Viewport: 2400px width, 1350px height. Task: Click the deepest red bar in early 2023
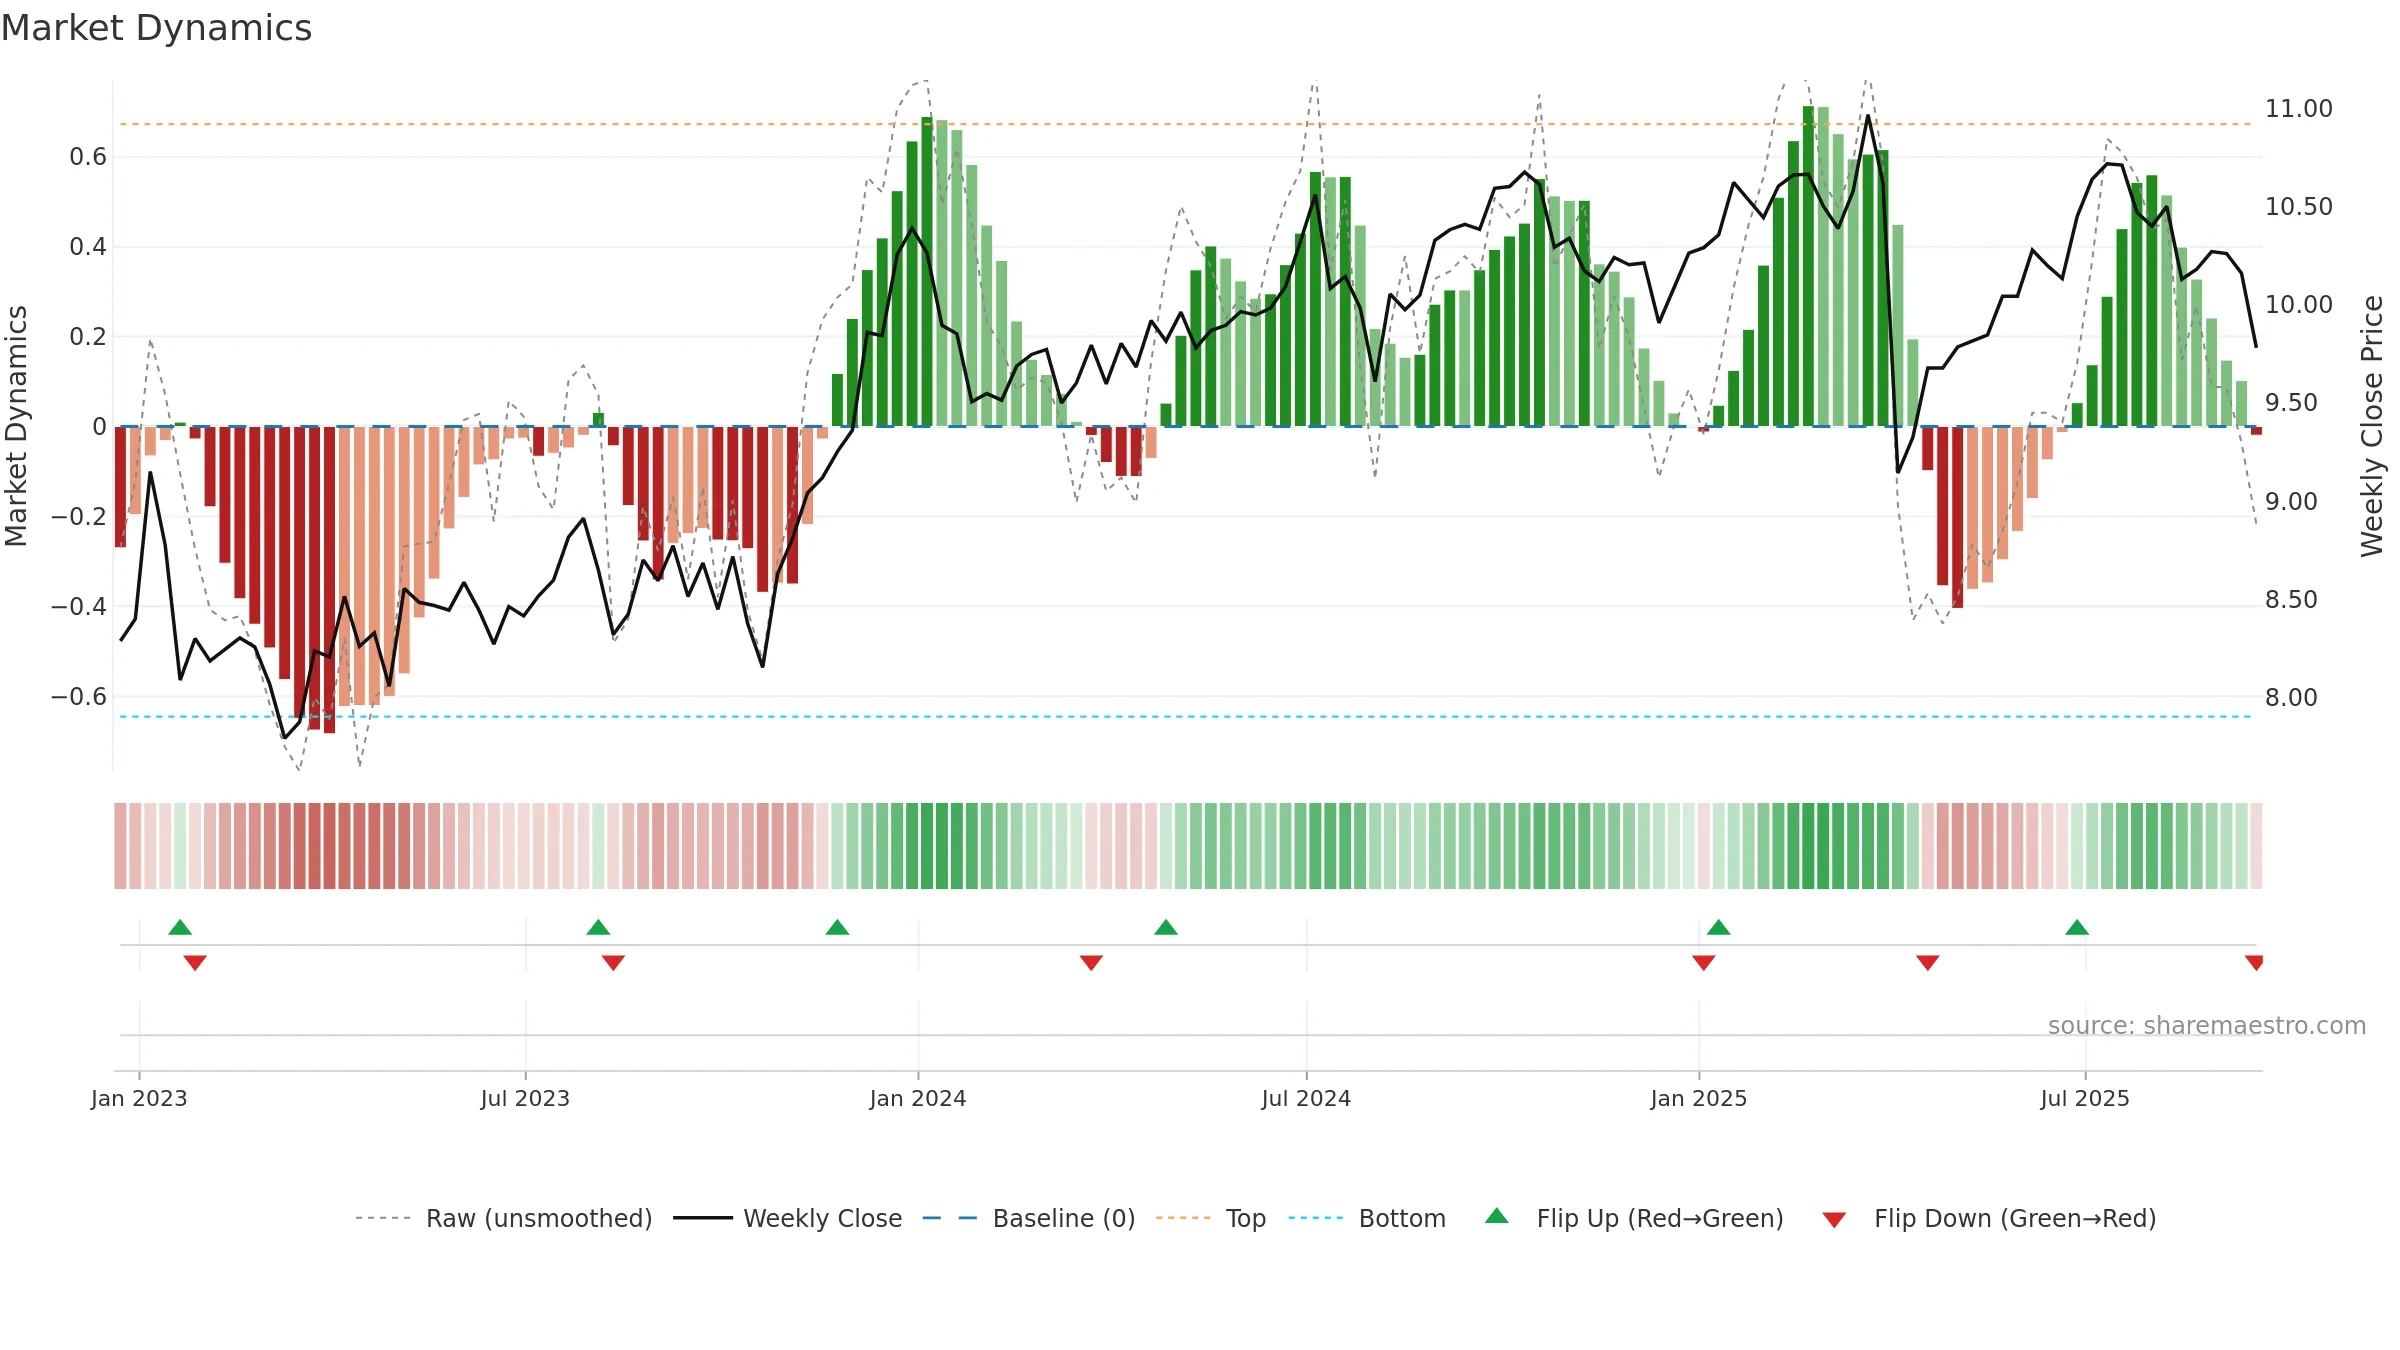click(x=329, y=580)
